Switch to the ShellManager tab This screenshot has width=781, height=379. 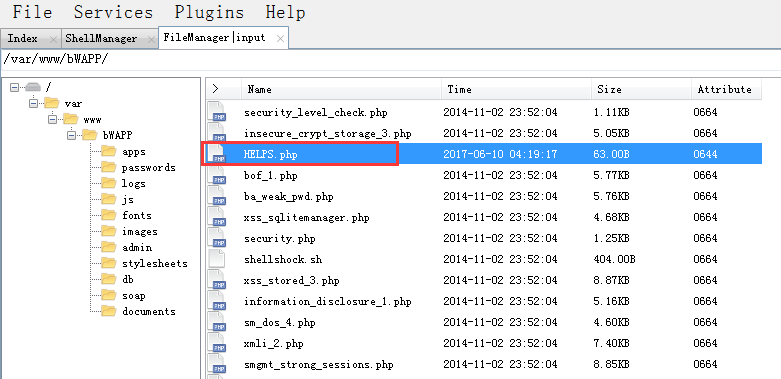[101, 38]
